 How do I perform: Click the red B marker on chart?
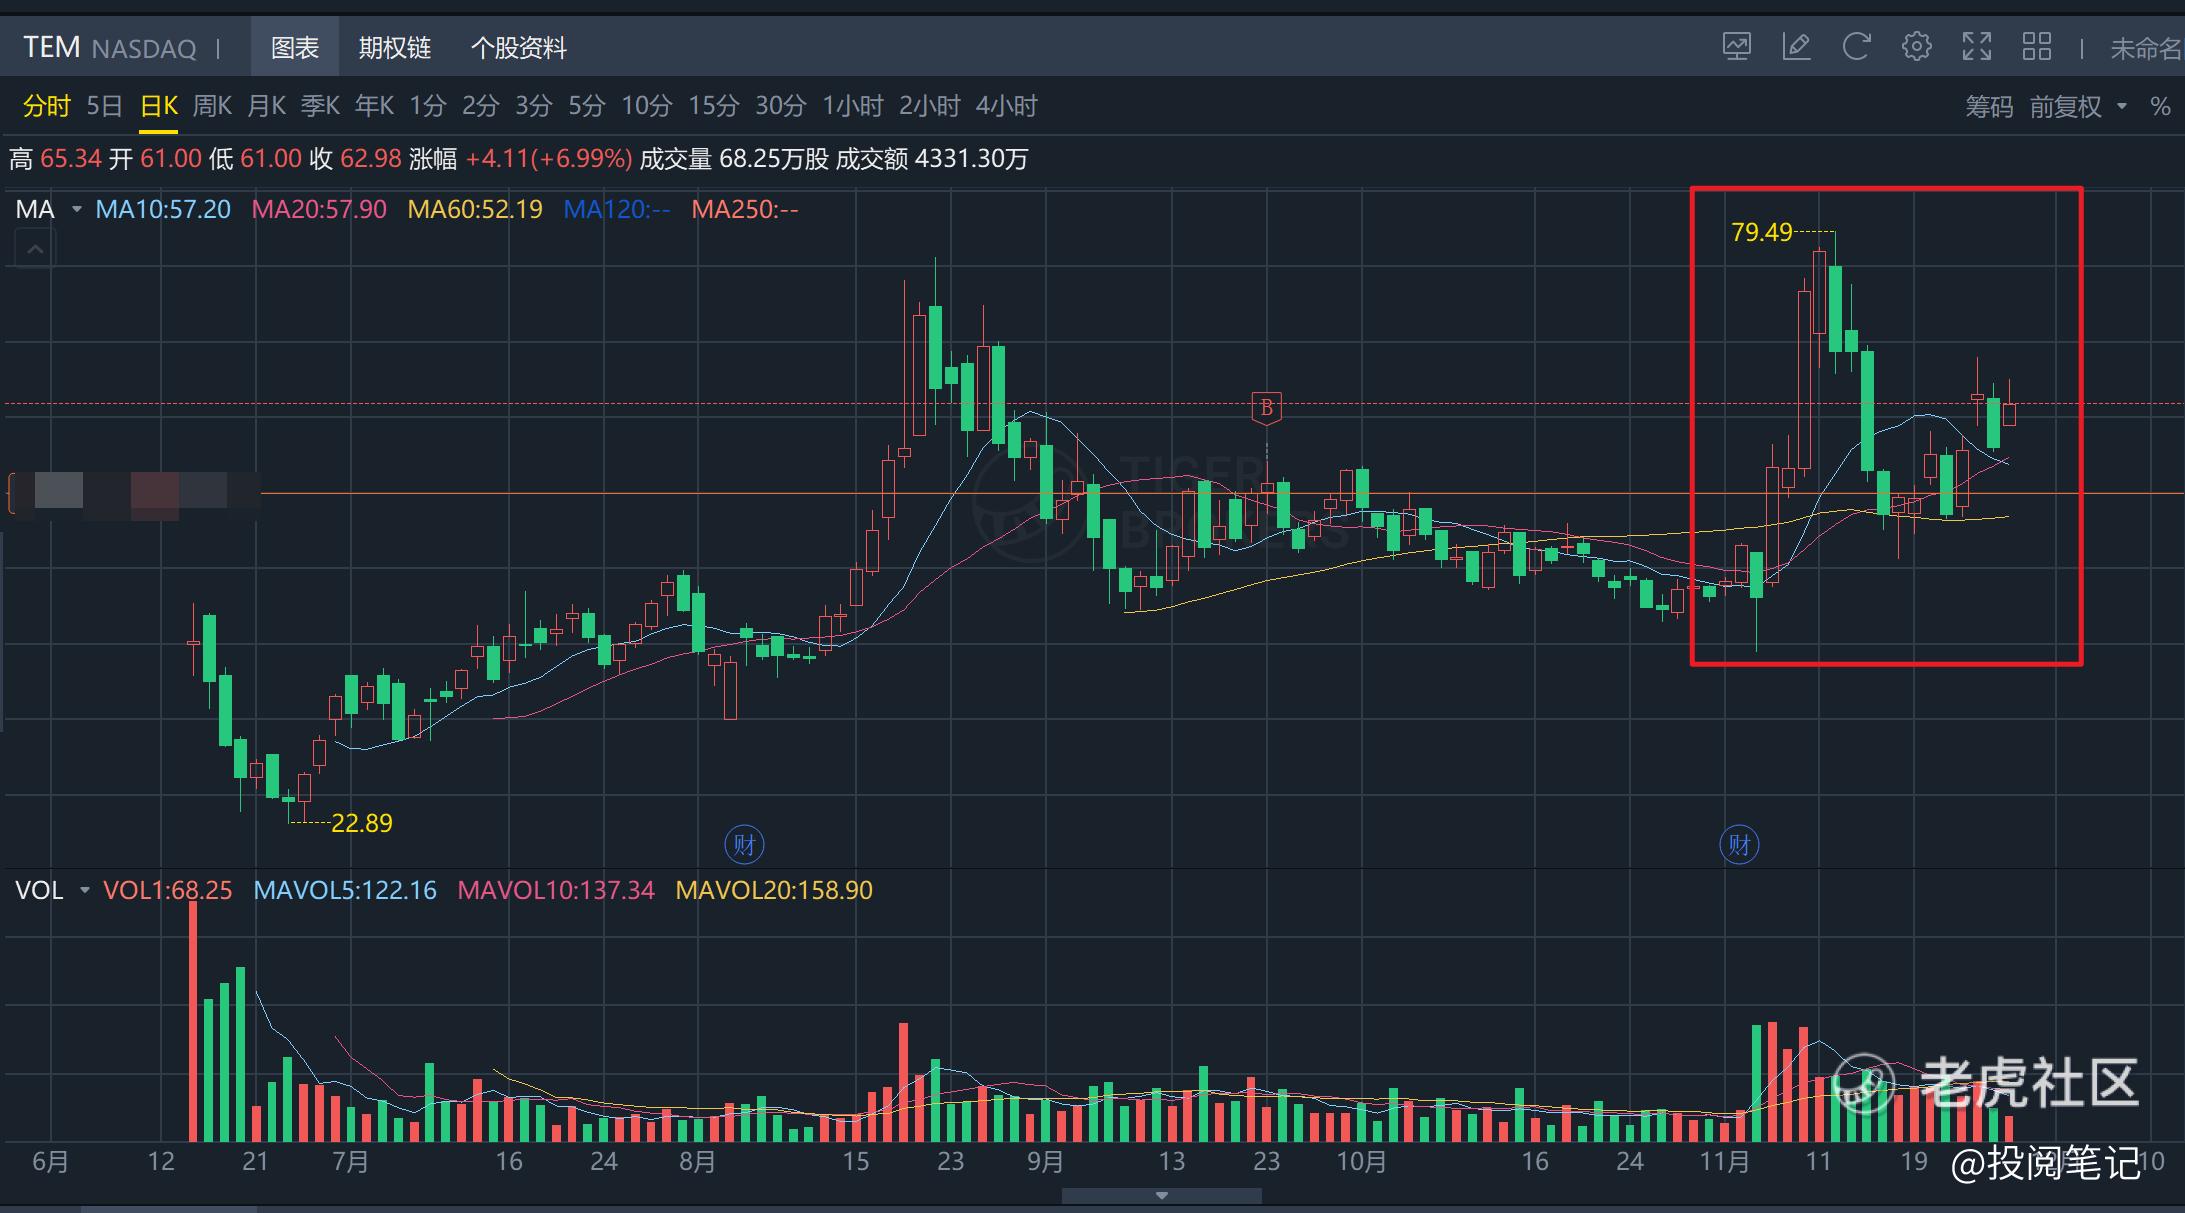[x=1266, y=408]
